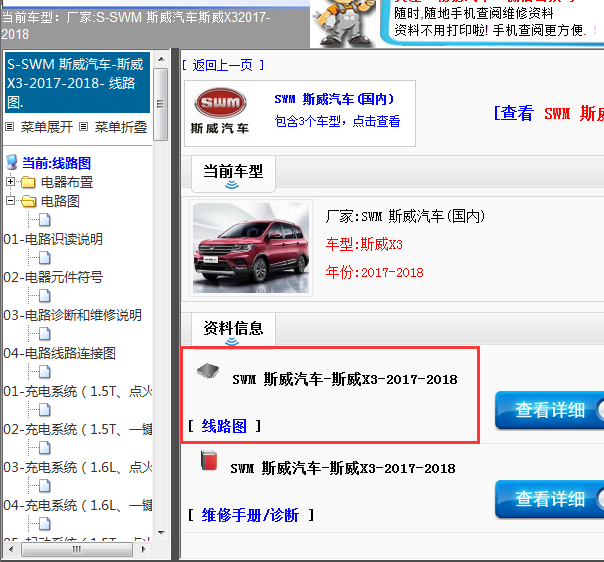Screen dimensions: 604x562
Task: Click the S-SWM 斯威汽车-斯威X3 blue title
Action: click(77, 82)
